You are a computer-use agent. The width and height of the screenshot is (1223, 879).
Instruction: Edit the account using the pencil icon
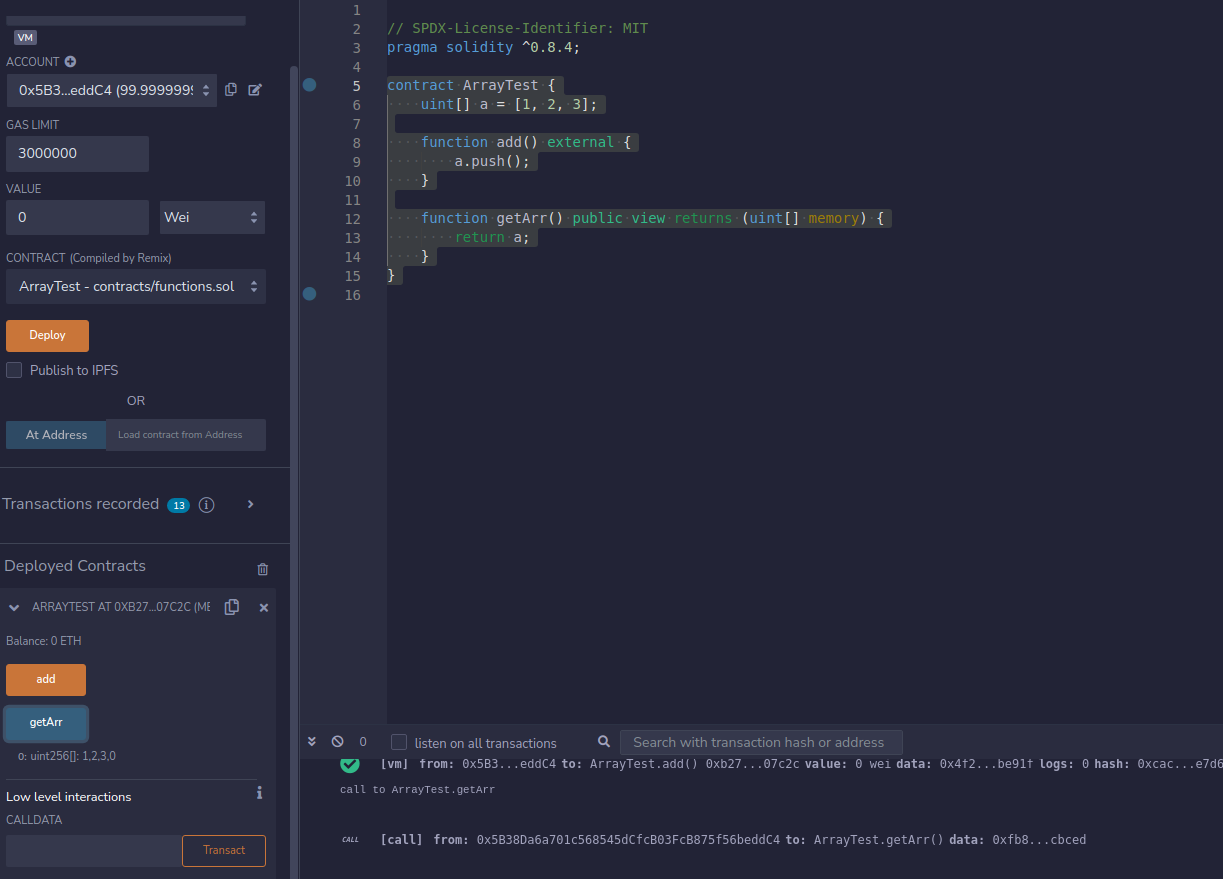click(x=255, y=89)
